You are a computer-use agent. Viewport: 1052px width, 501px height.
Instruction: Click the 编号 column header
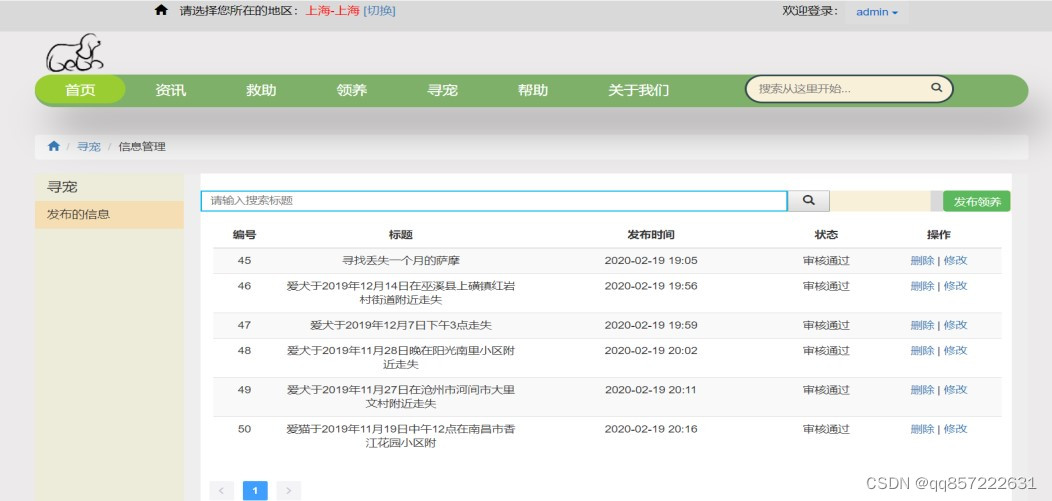244,235
